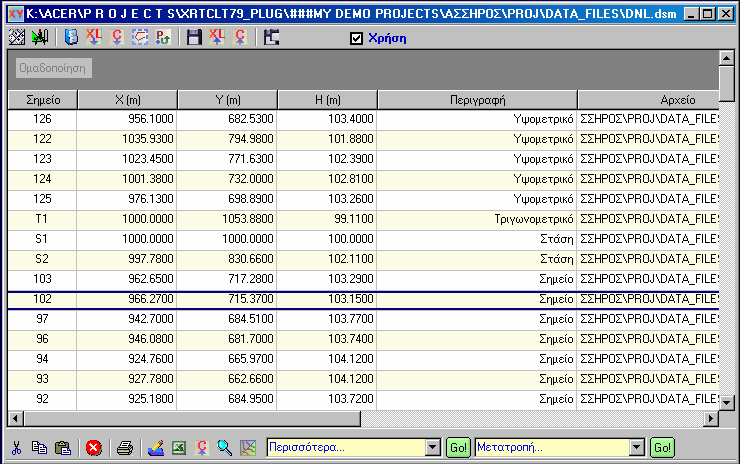Click the P point-with-green-arrow icon

pyautogui.click(x=163, y=37)
